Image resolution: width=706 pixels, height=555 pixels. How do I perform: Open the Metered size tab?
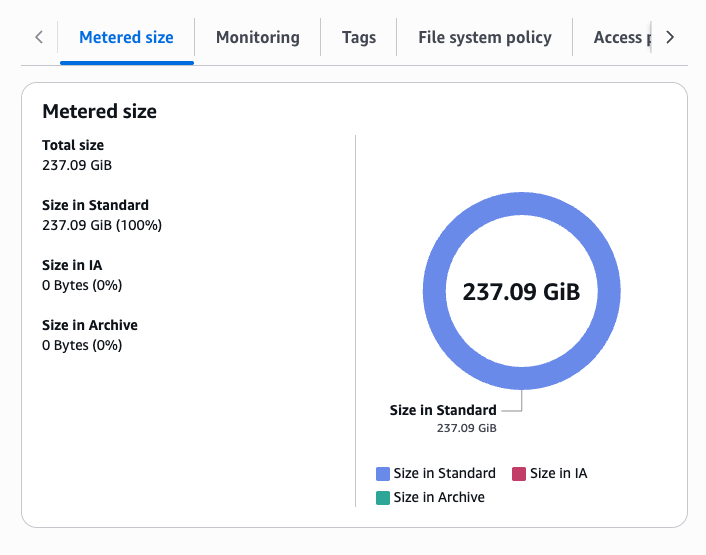pos(127,37)
